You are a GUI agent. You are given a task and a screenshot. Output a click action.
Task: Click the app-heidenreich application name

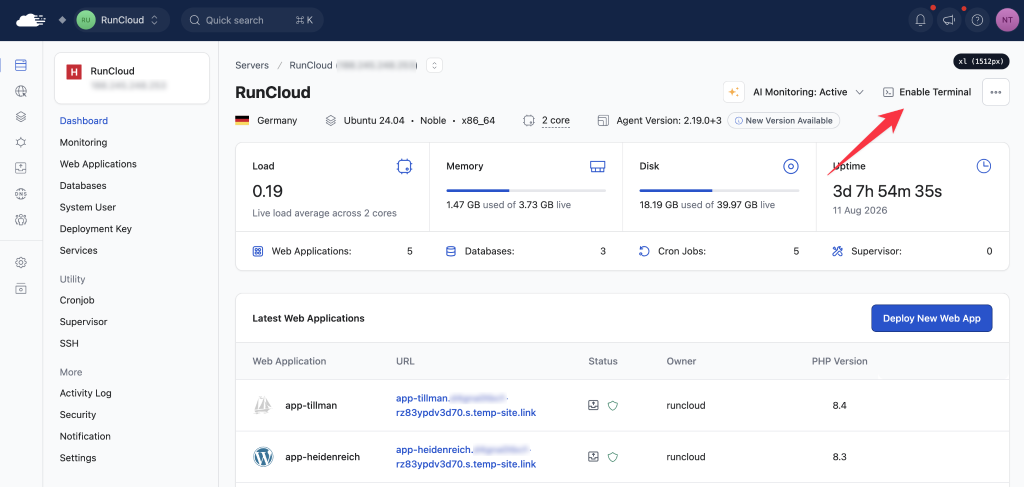(323, 457)
